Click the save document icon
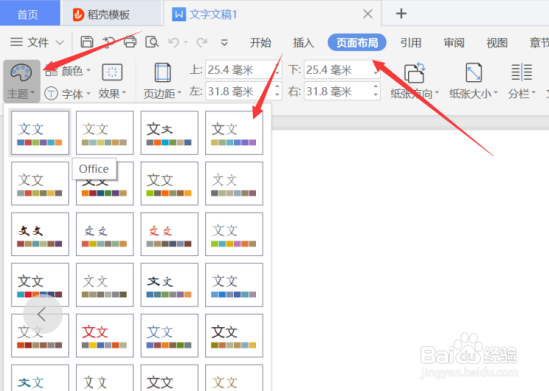This screenshot has width=549, height=391. [x=87, y=42]
